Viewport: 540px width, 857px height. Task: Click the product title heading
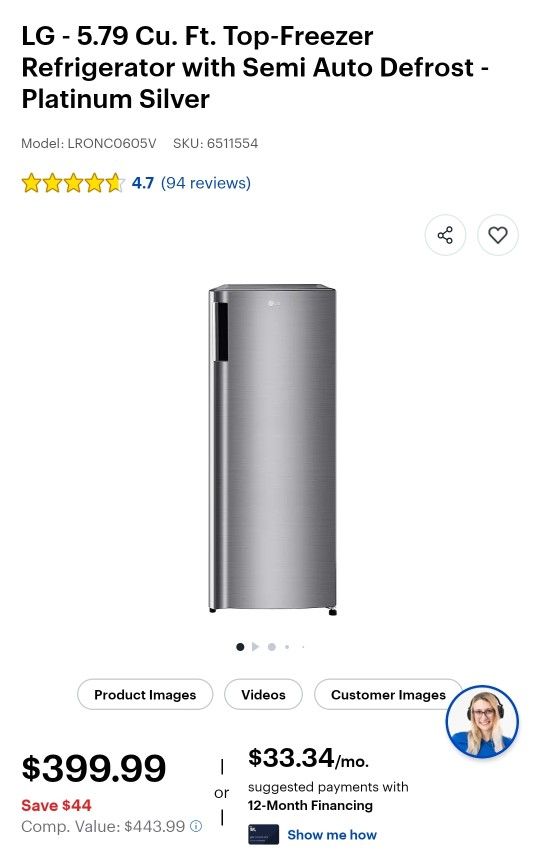(255, 67)
